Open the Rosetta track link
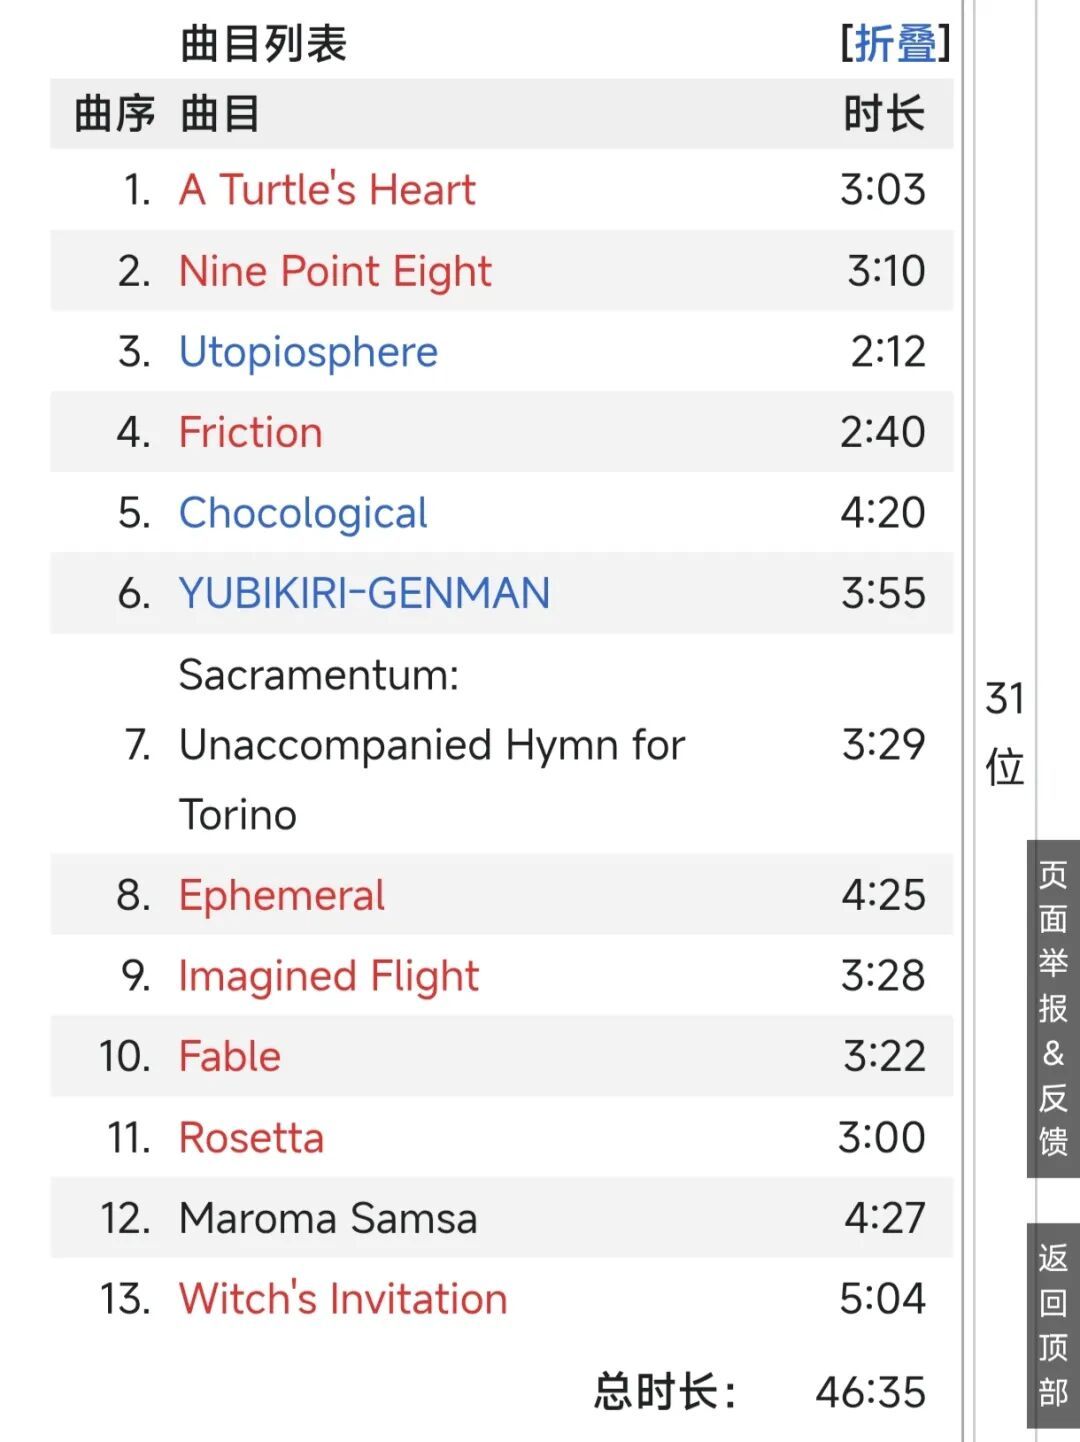The width and height of the screenshot is (1080, 1442). 251,1138
